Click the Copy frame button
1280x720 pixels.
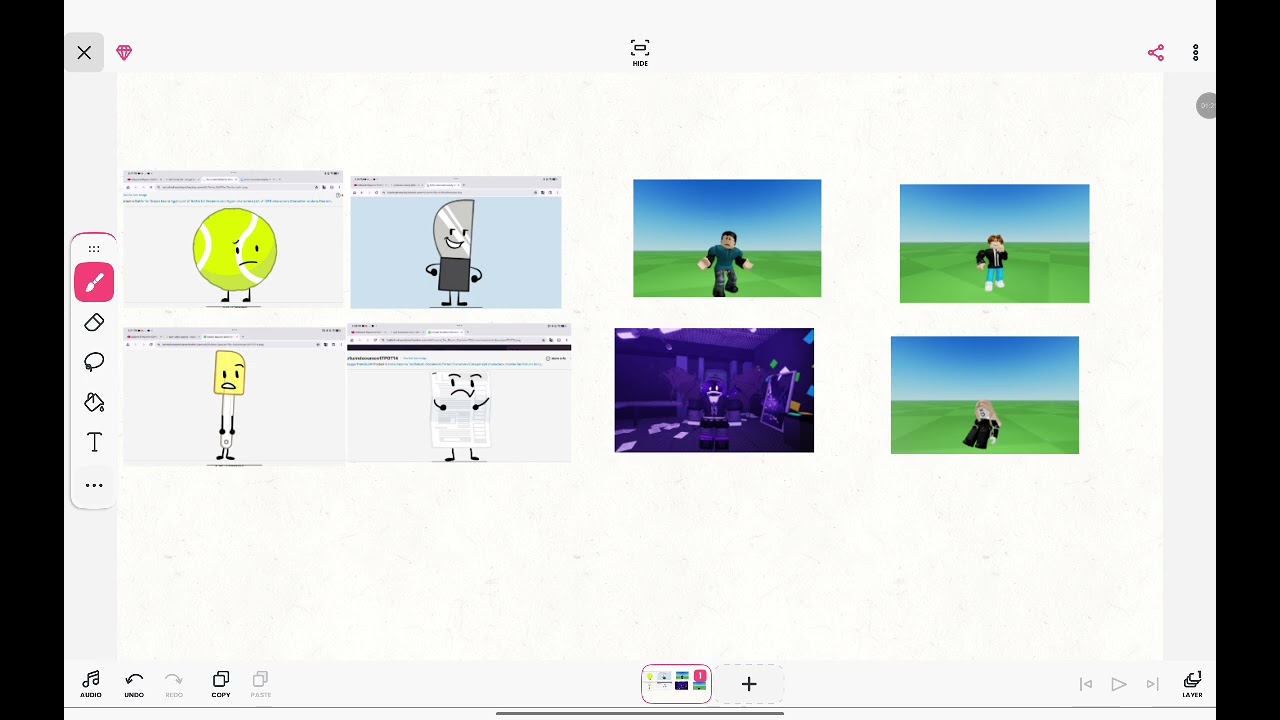click(221, 685)
